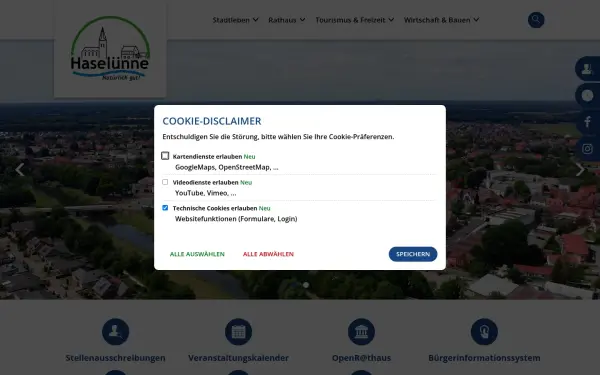This screenshot has width=600, height=375.
Task: Expand the Rathaus menu chevron
Action: 302,20
